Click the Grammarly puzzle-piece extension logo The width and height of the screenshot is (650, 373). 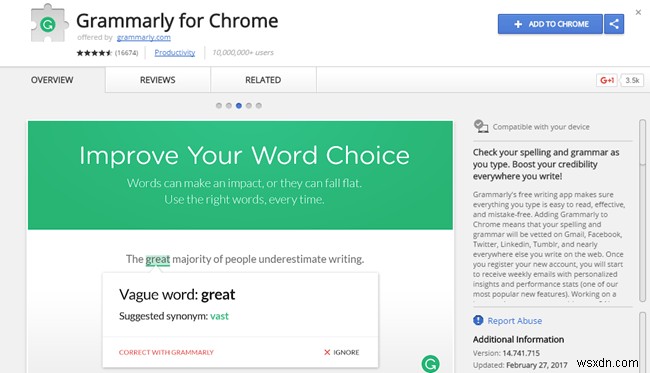[x=49, y=23]
